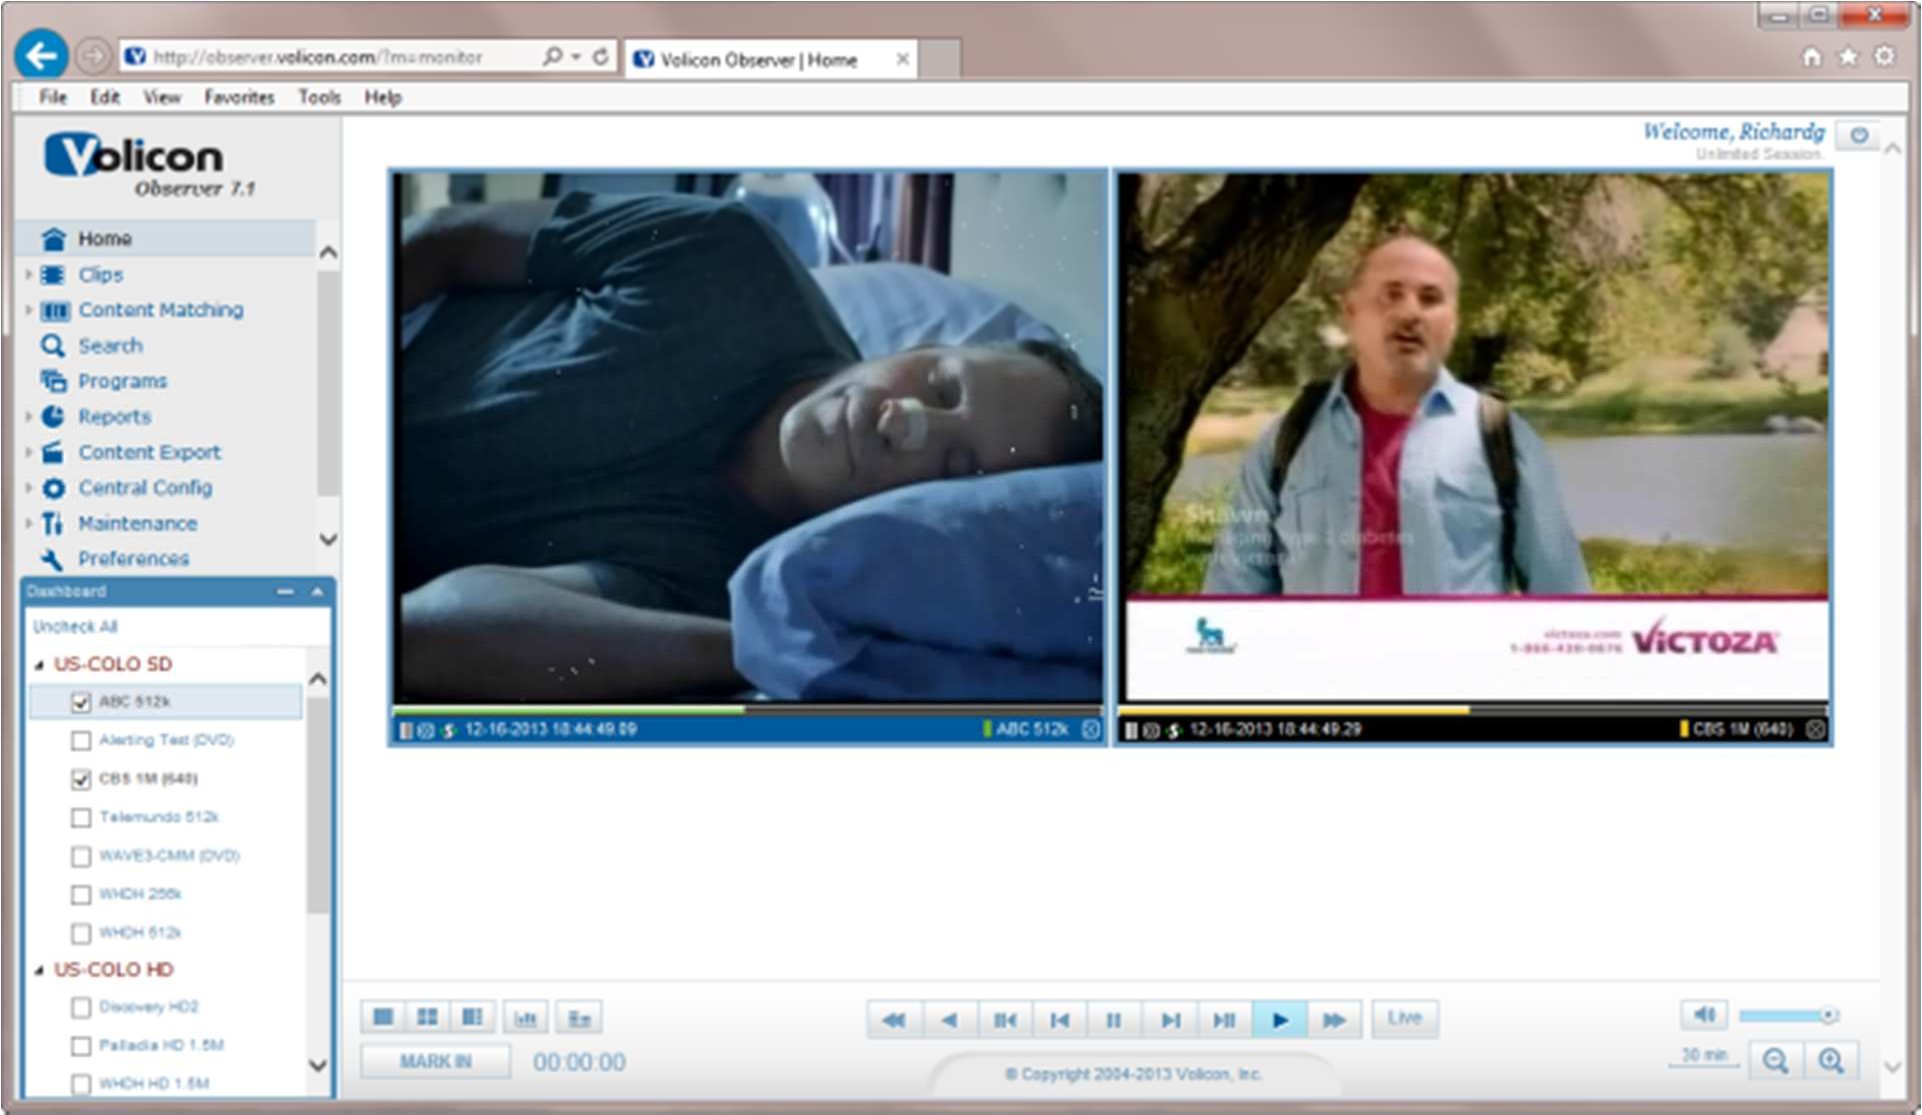
Task: Expand the Reports section in the sidebar
Action: tap(27, 417)
